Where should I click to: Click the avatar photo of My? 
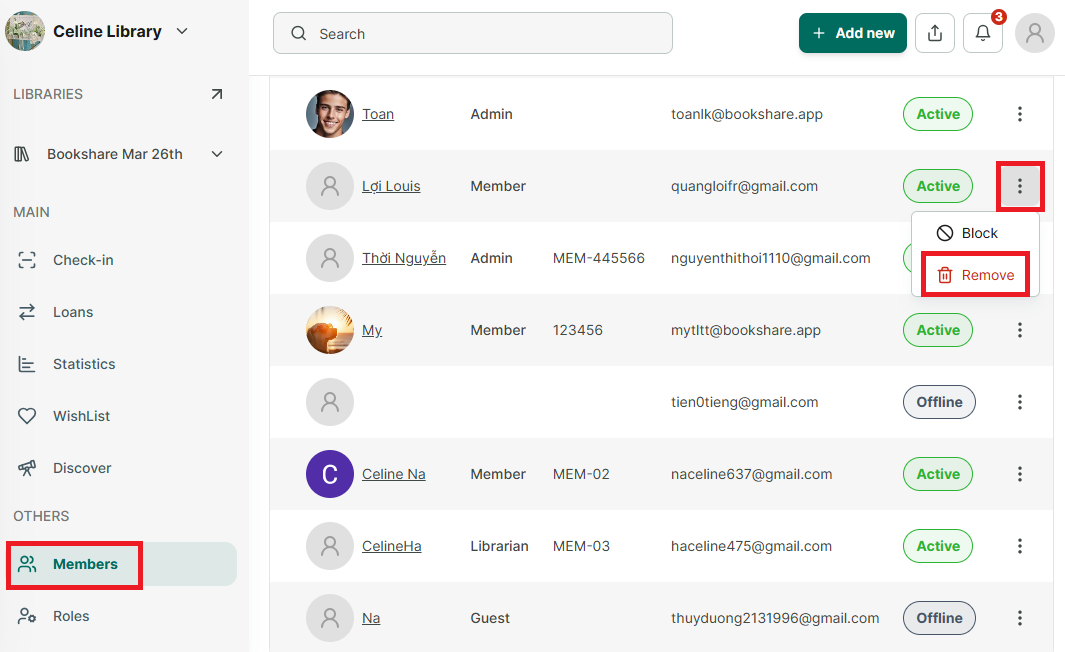click(330, 330)
